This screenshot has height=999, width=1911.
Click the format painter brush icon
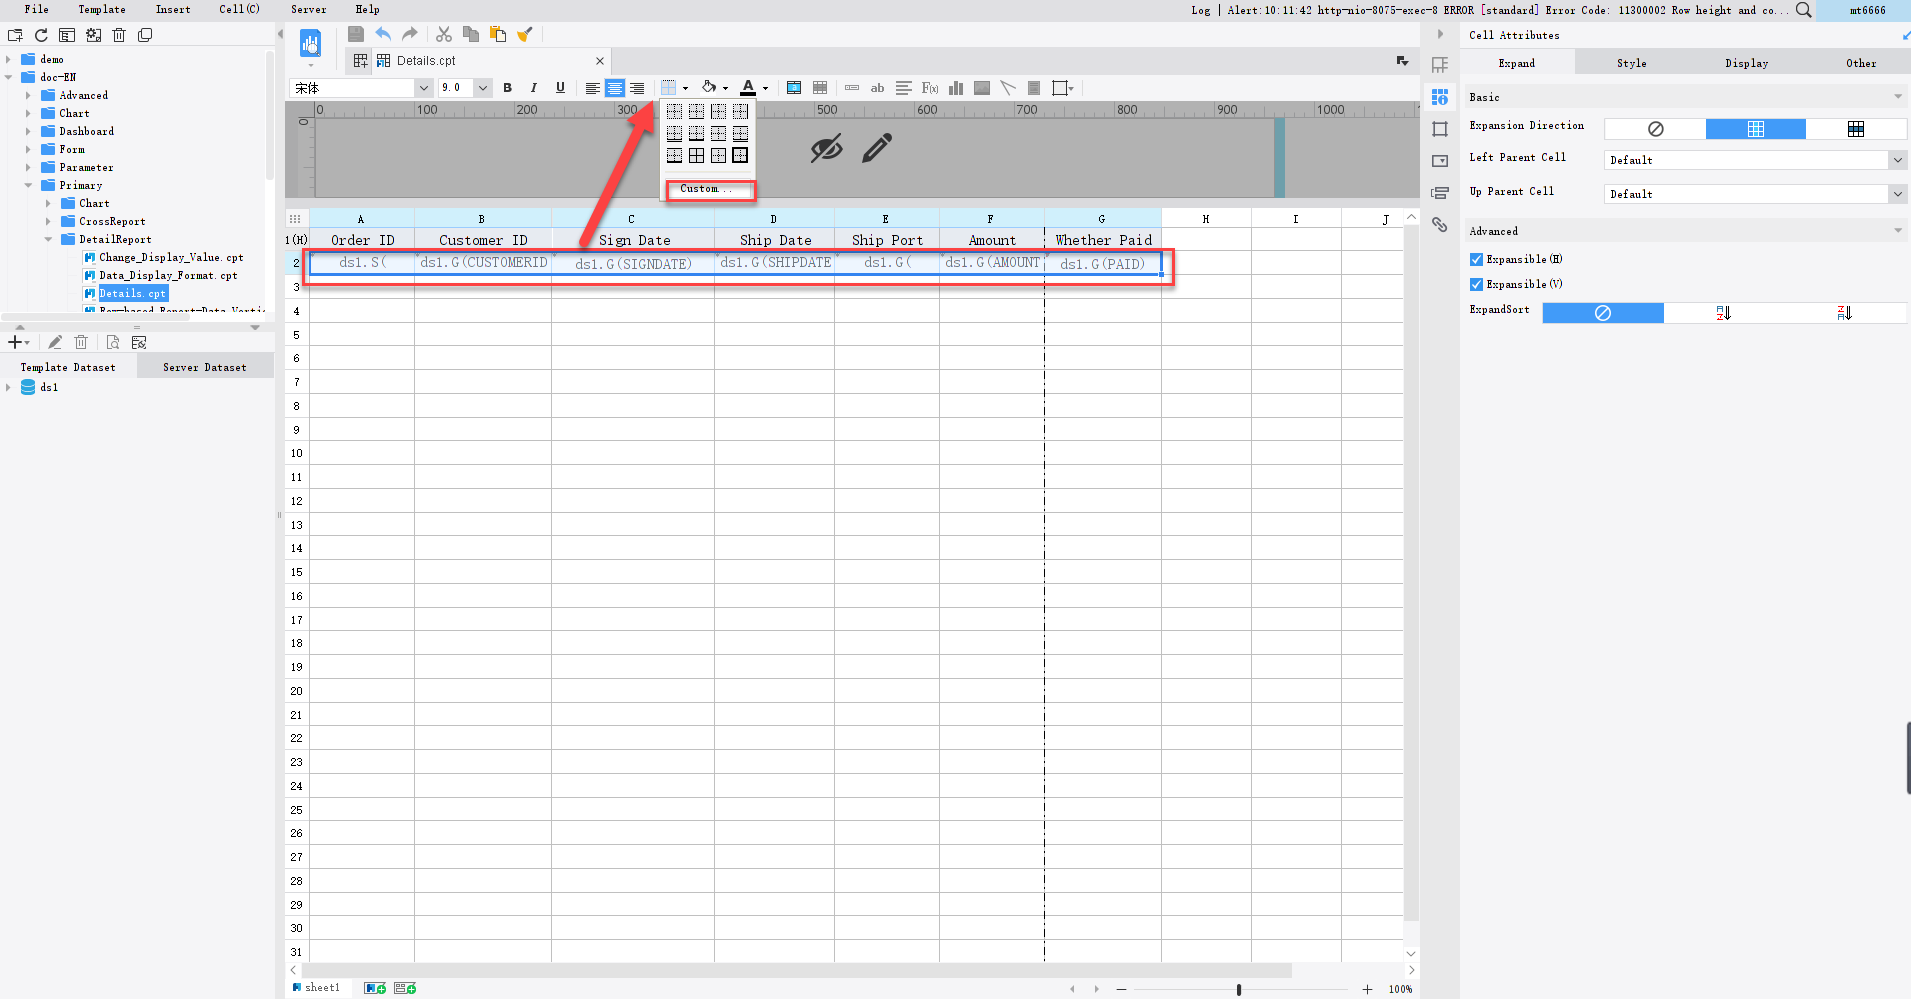pos(525,34)
